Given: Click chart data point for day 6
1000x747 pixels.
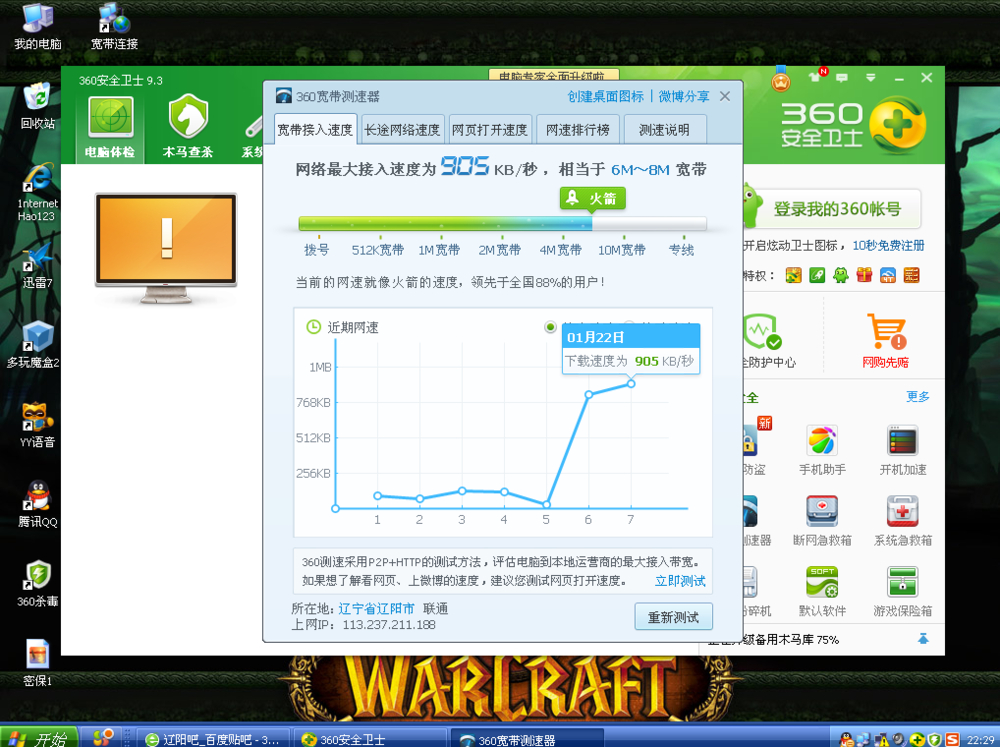Looking at the screenshot, I should pyautogui.click(x=589, y=395).
